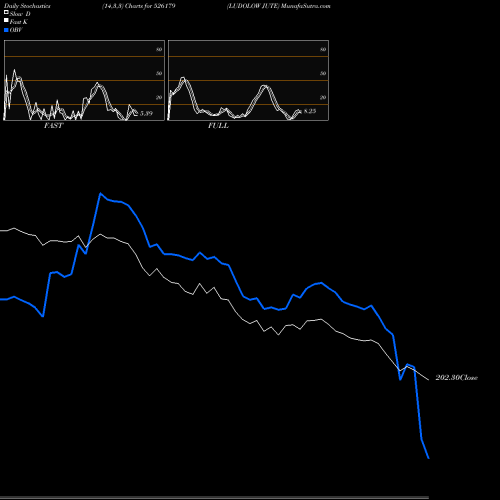Click the FAST chart label

pyautogui.click(x=53, y=125)
